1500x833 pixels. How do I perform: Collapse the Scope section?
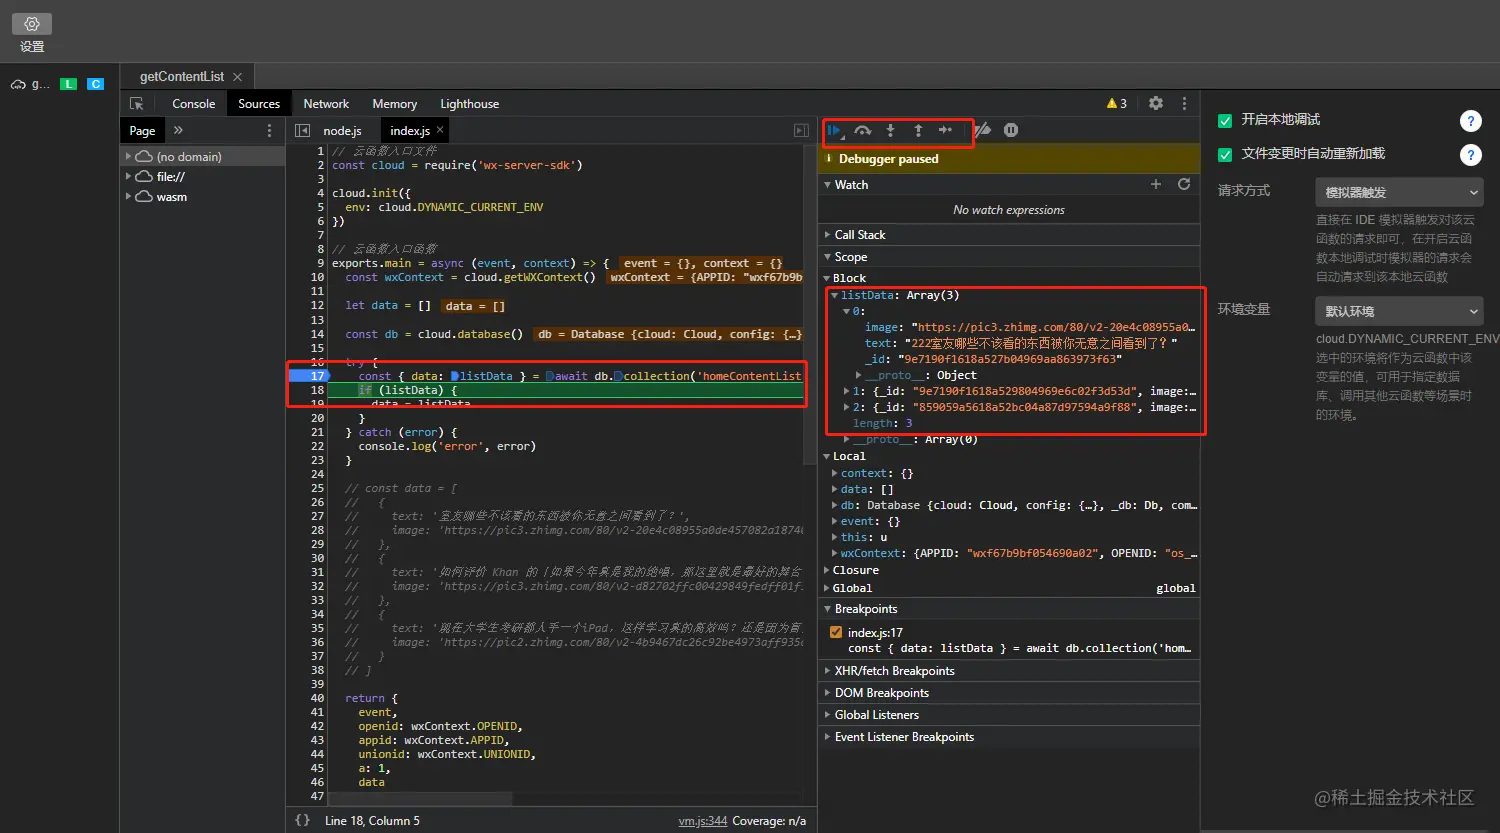[x=1009, y=257]
